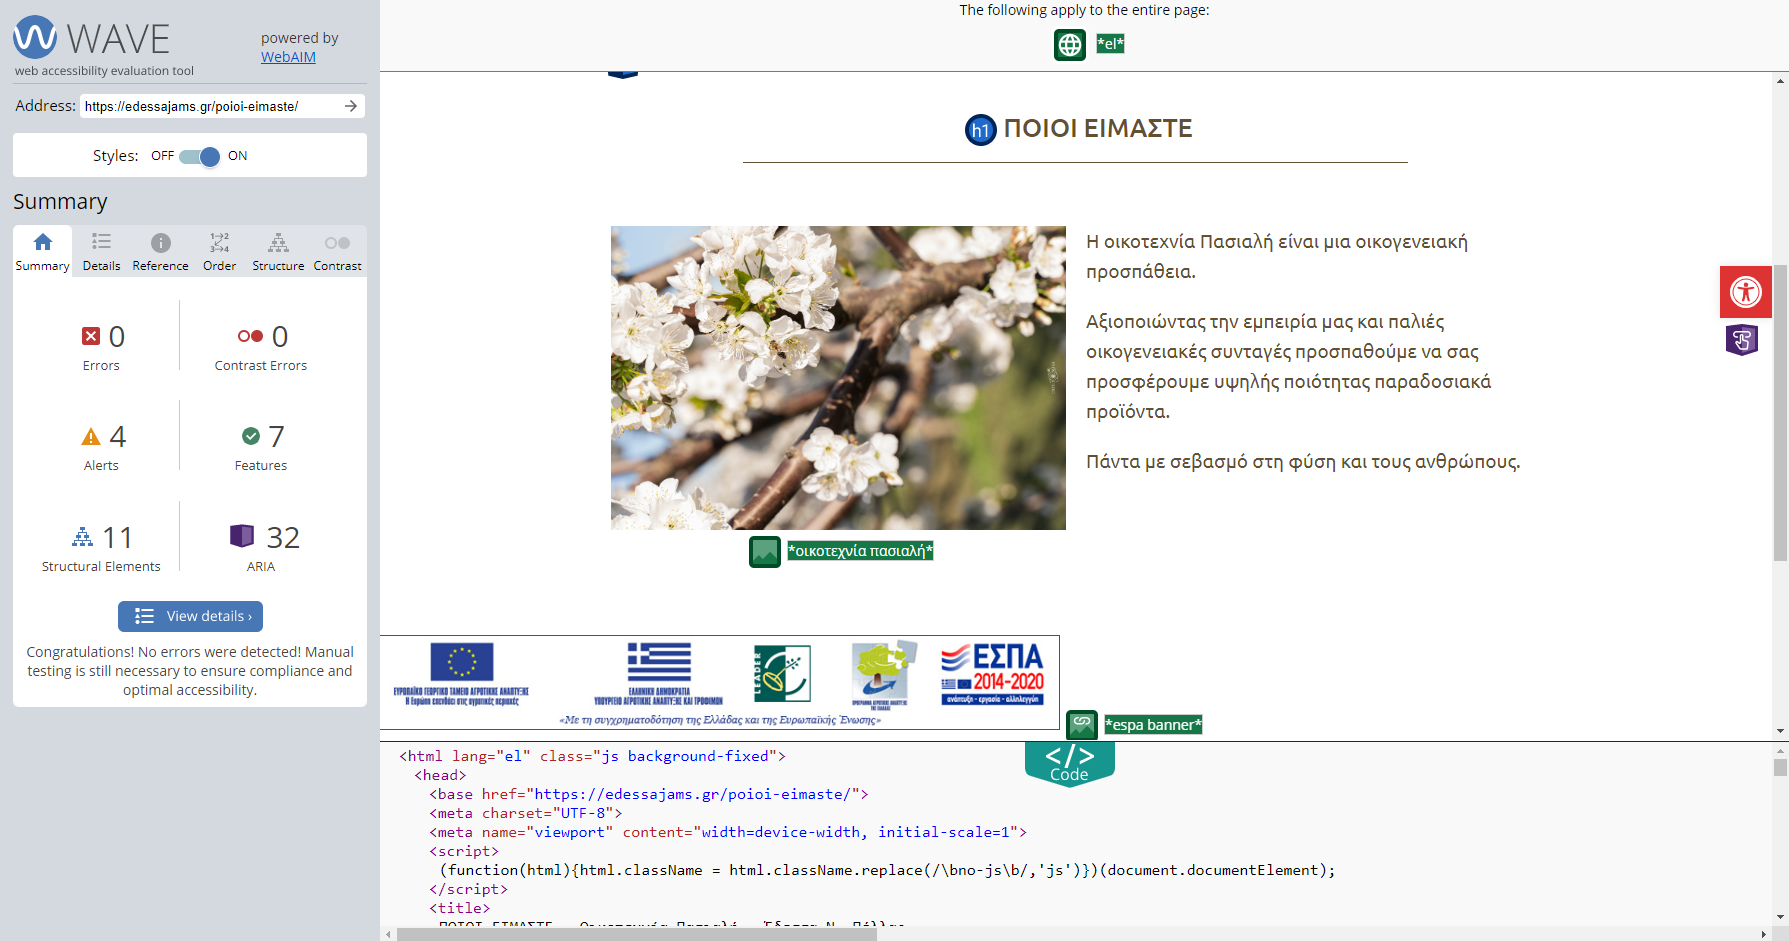The width and height of the screenshot is (1789, 941).
Task: Click the *el* language flag marker
Action: [x=1110, y=44]
